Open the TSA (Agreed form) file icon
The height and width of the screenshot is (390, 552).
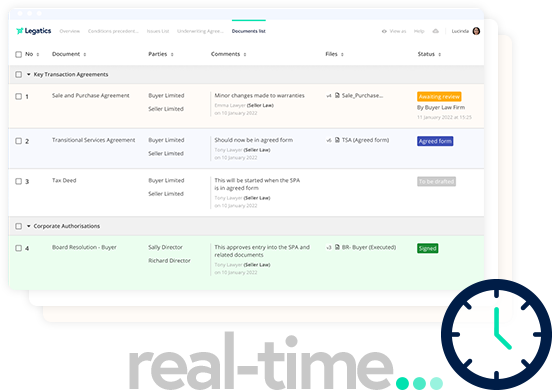pyautogui.click(x=337, y=140)
